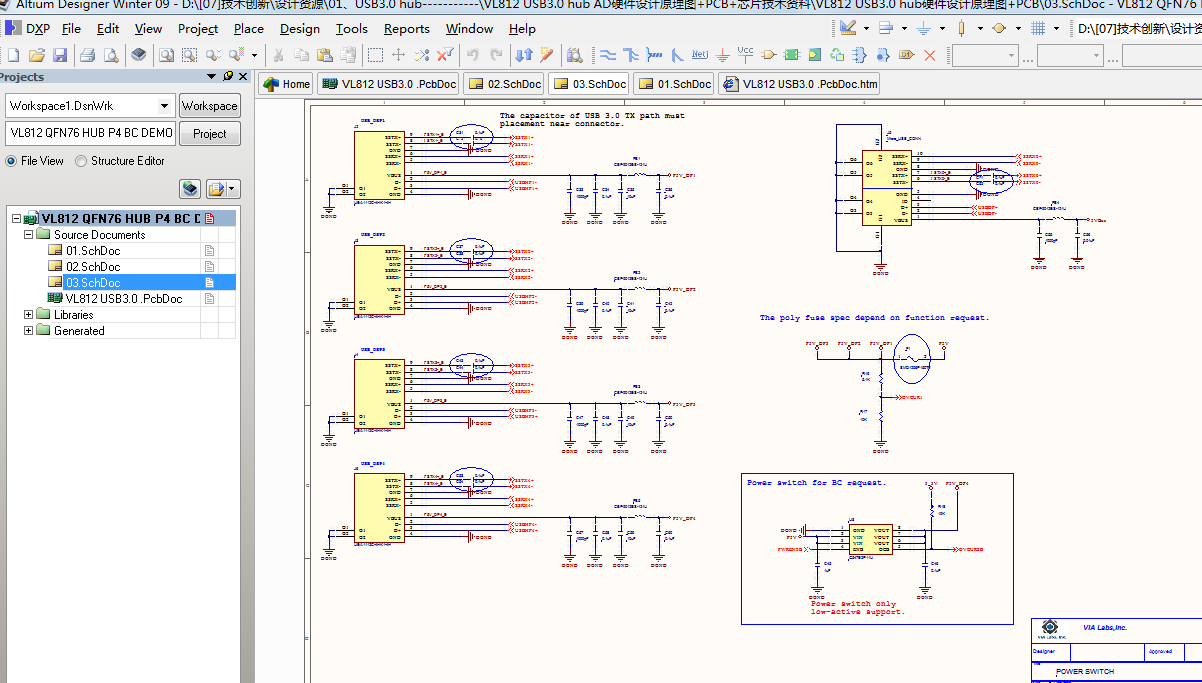Open the power sources dropdown
This screenshot has height=683, width=1202.
coord(942,28)
